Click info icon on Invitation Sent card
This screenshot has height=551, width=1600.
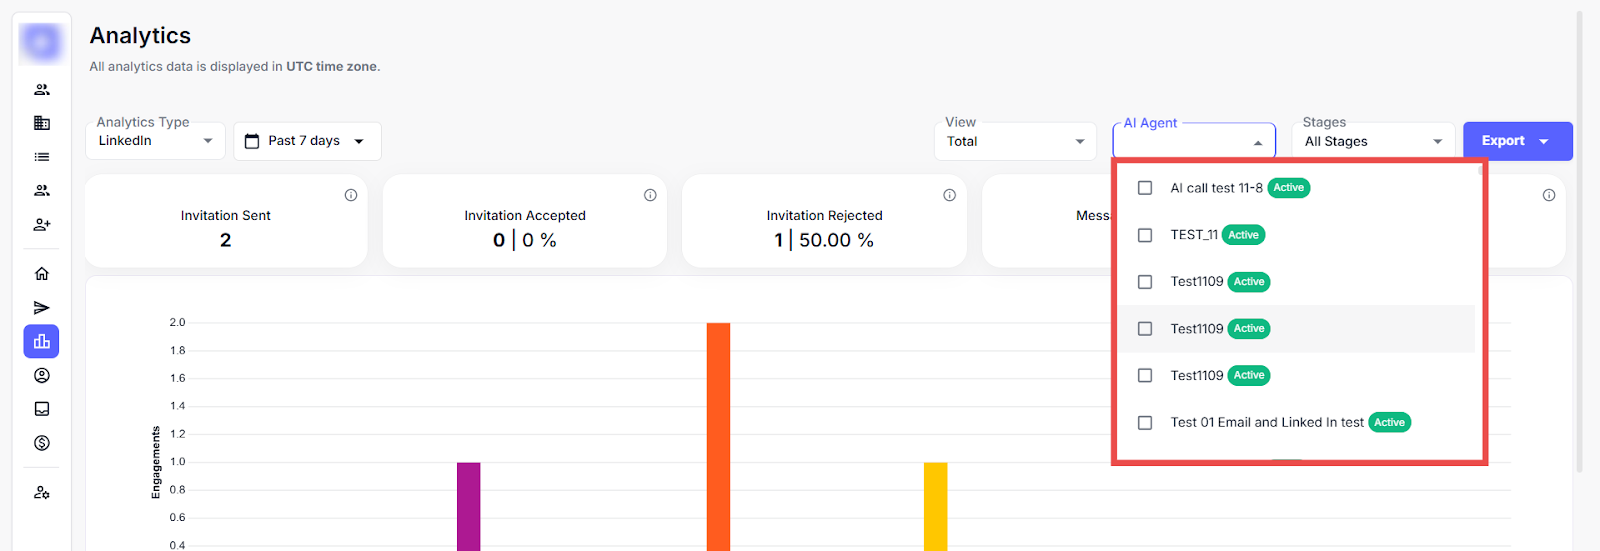coord(351,195)
